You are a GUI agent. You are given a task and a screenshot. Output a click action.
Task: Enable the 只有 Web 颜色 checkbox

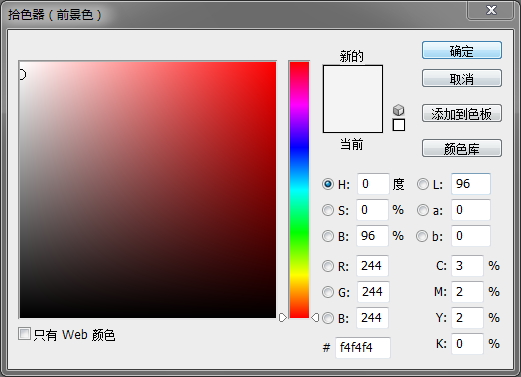[x=24, y=334]
